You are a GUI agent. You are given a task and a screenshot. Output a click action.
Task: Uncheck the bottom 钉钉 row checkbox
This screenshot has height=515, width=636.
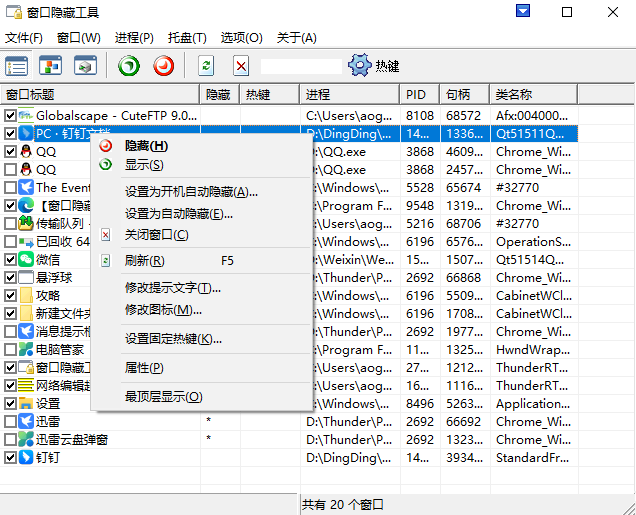[10, 457]
